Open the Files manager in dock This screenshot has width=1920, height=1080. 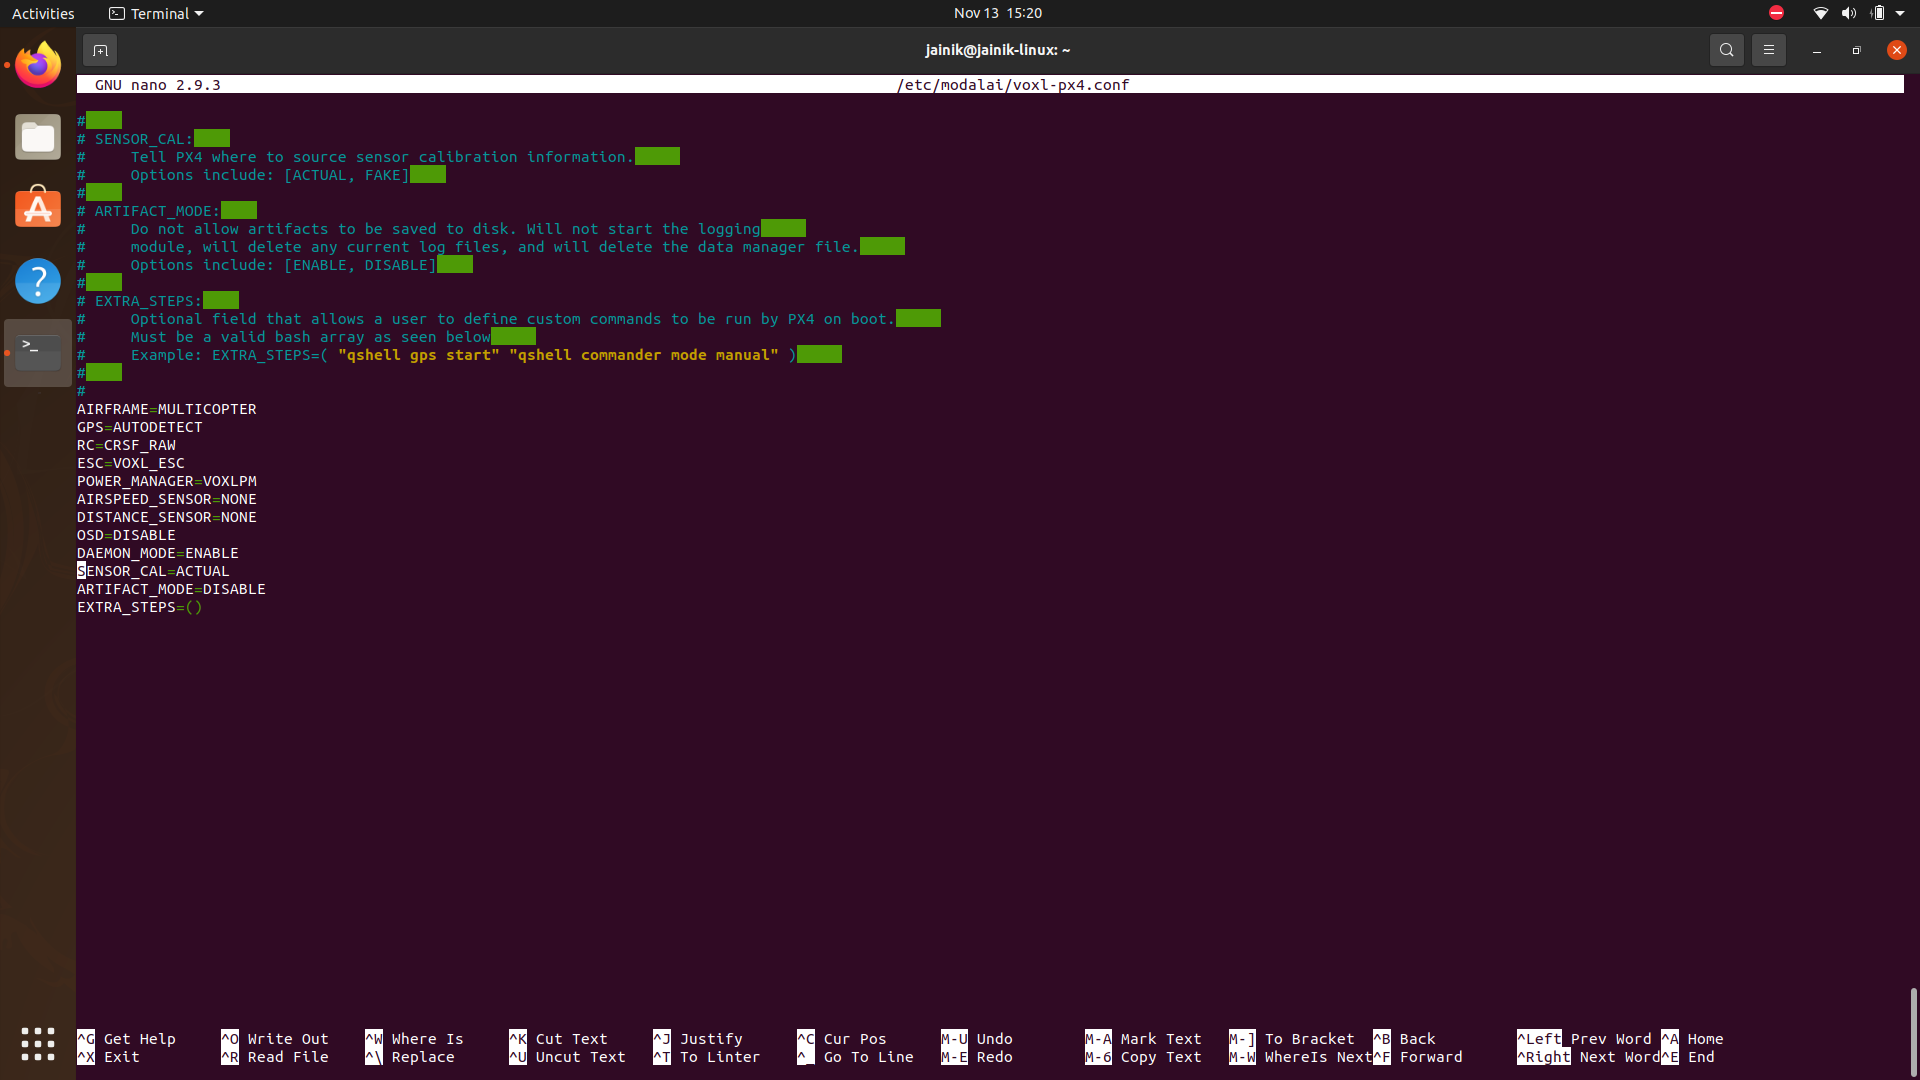[x=38, y=137]
